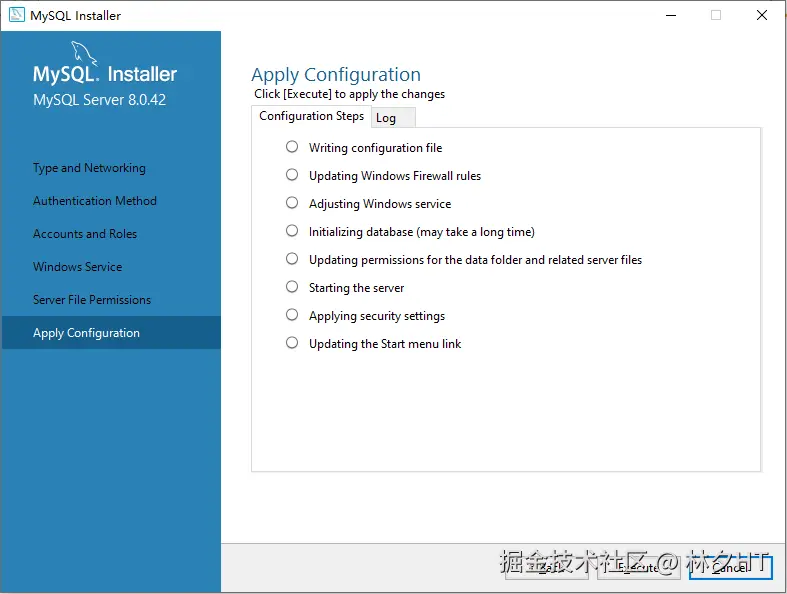Click the 'Updating the Start menu link' text

click(x=385, y=344)
